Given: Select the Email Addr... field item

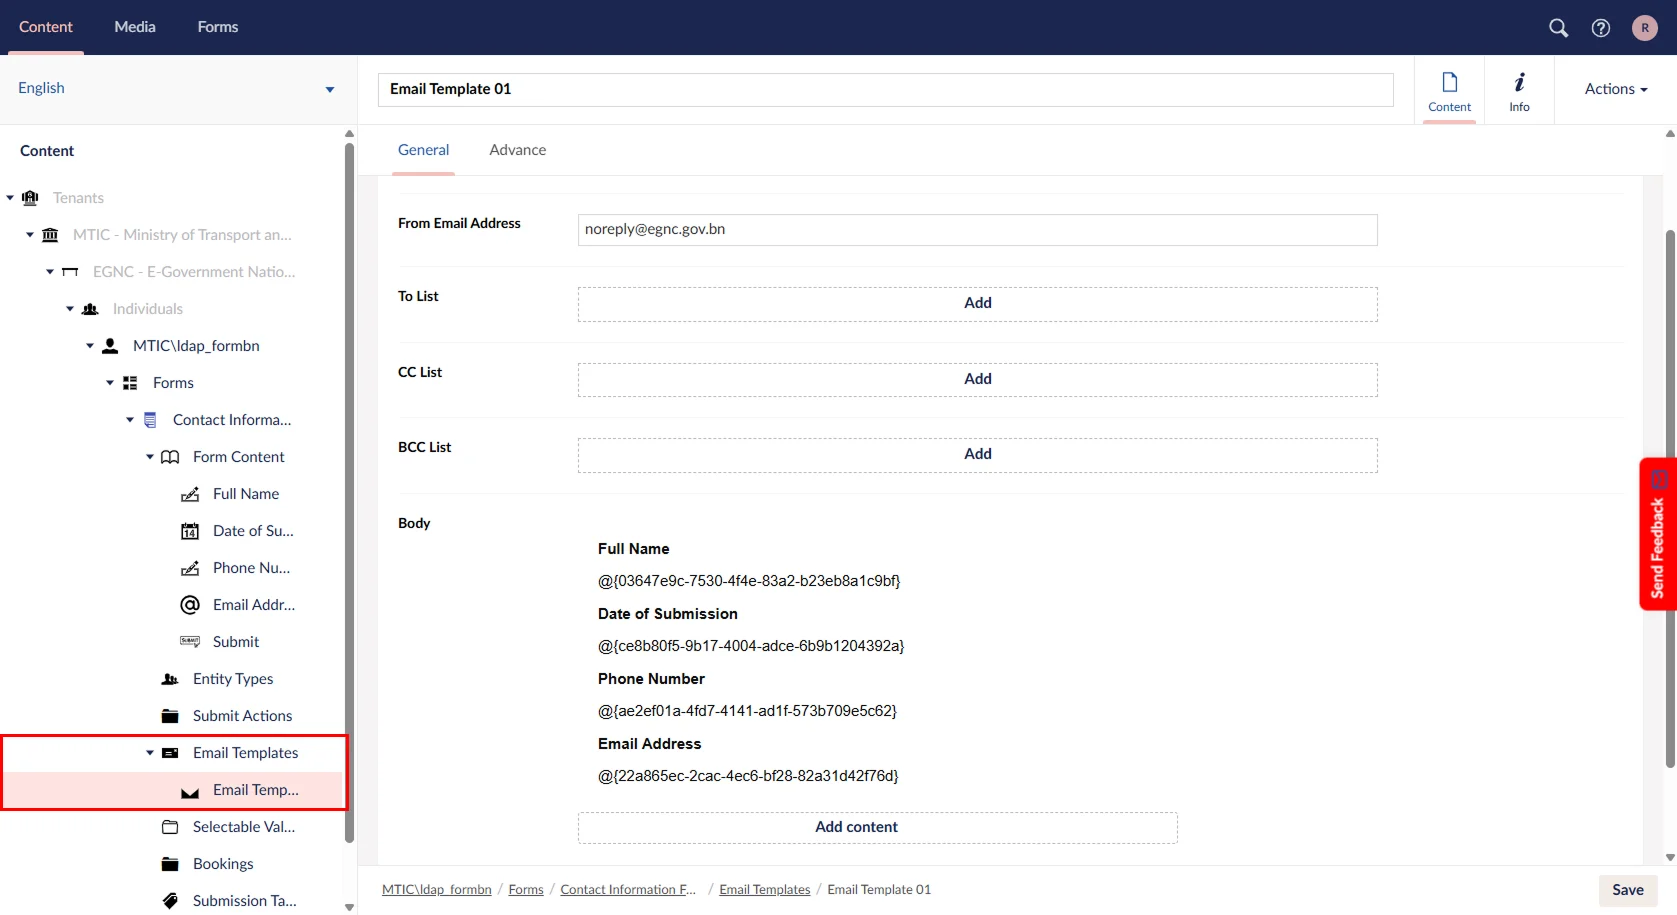Looking at the screenshot, I should pyautogui.click(x=253, y=605).
